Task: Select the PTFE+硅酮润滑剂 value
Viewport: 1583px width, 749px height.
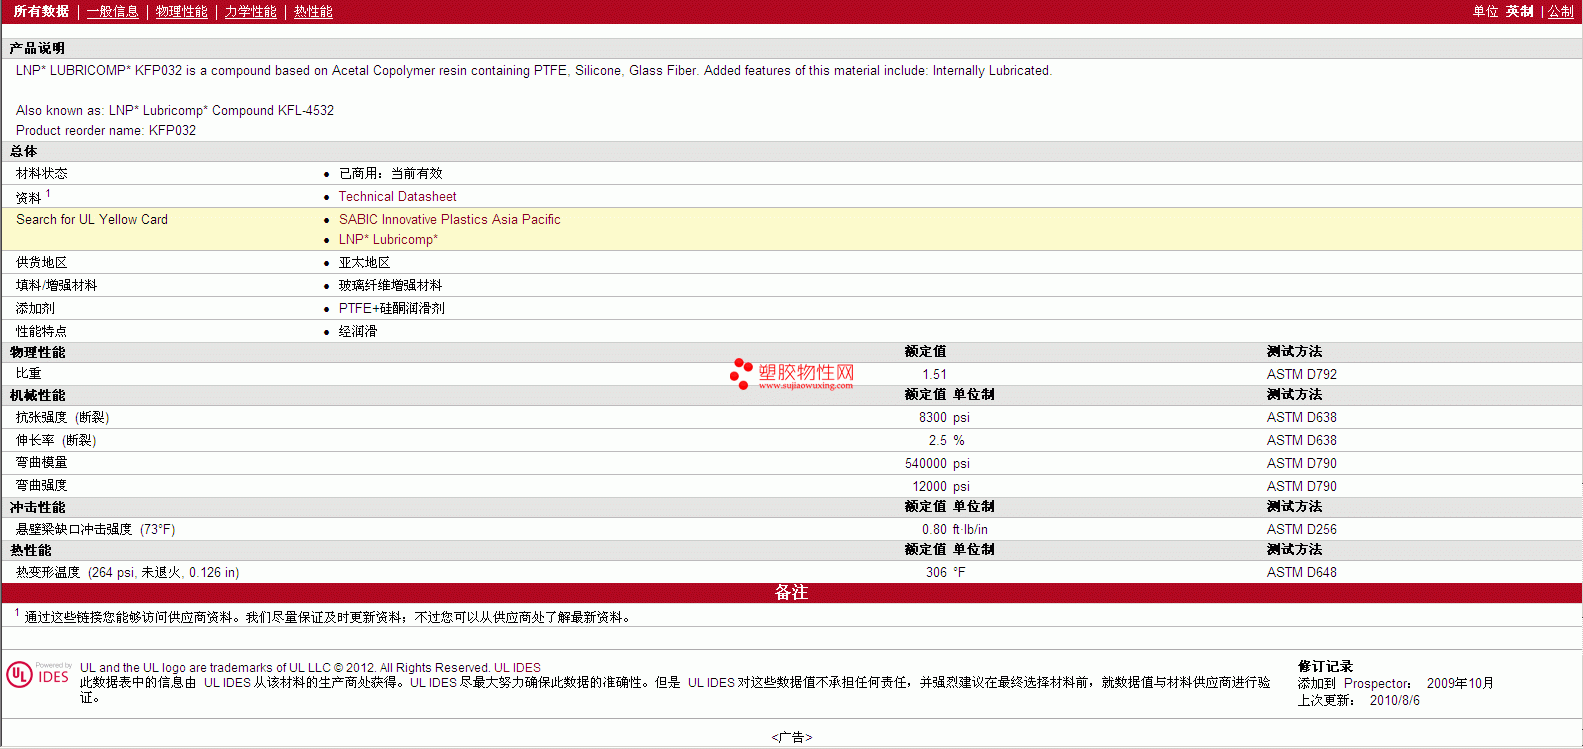Action: coord(391,308)
